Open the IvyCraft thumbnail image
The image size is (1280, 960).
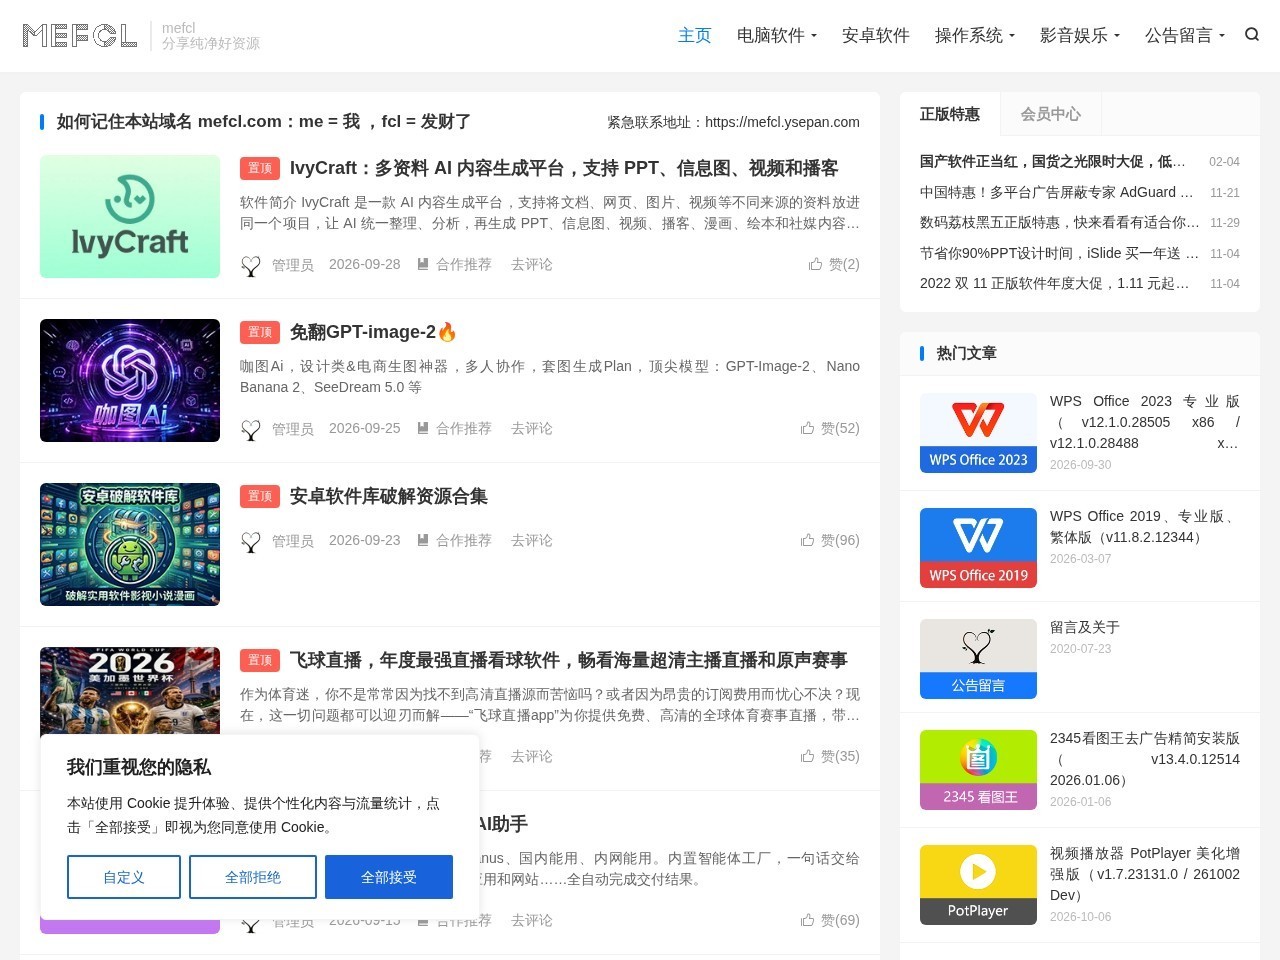click(x=130, y=216)
